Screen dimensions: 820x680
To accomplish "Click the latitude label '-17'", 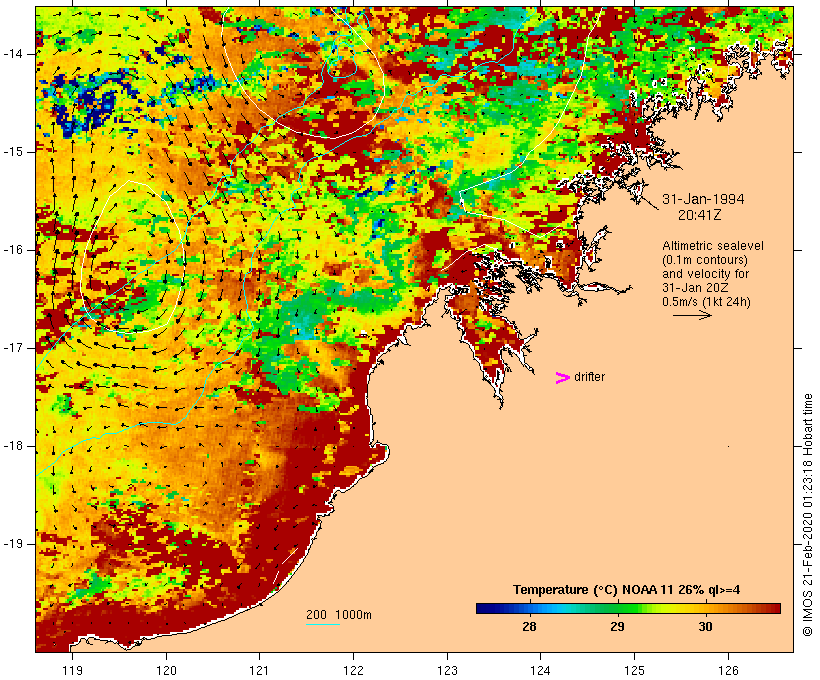I will (13, 348).
